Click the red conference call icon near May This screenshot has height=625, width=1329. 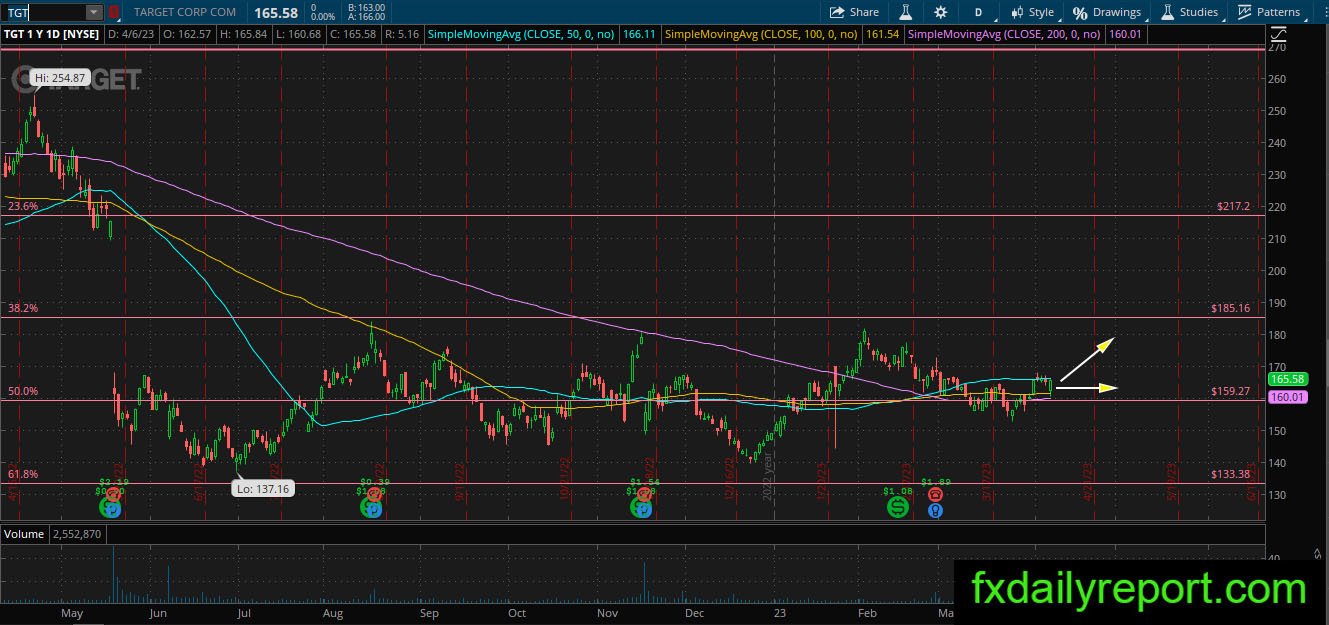coord(112,494)
